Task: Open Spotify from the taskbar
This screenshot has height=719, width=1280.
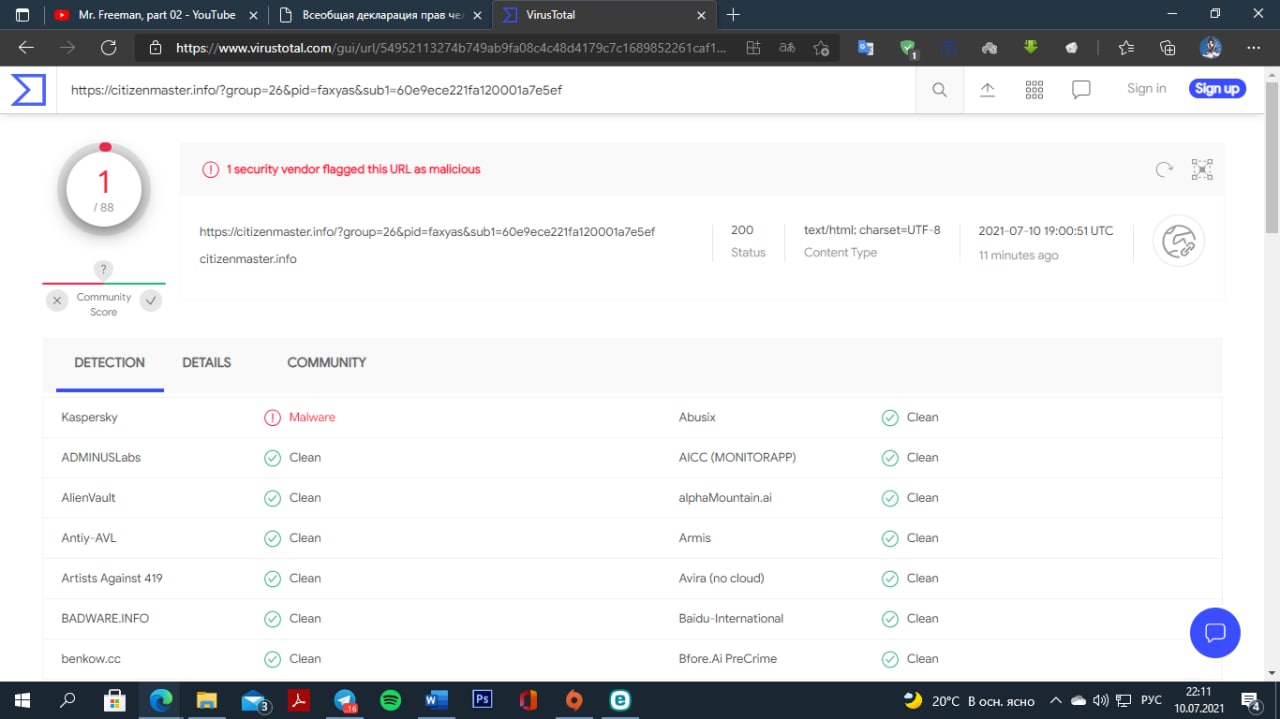Action: coord(391,700)
